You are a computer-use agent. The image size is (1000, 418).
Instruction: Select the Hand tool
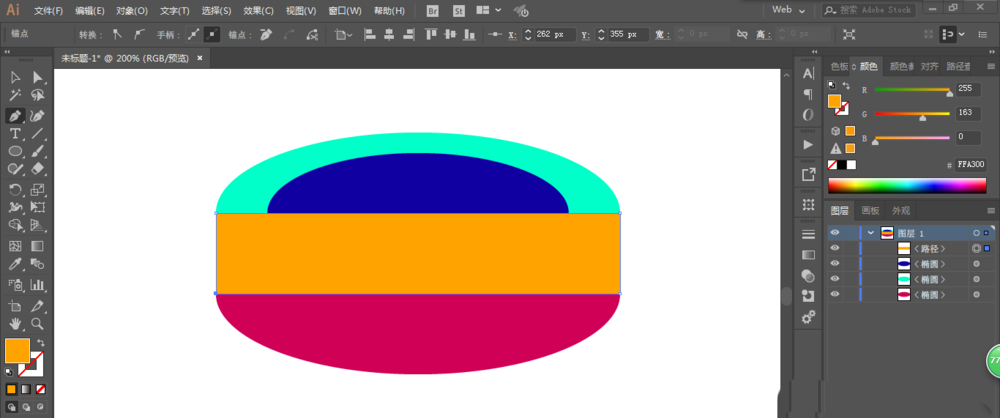coord(16,323)
